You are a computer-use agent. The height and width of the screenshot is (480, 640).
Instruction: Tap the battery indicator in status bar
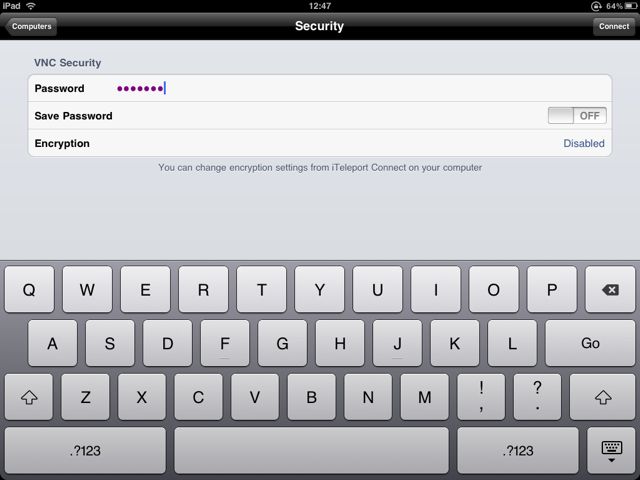click(x=630, y=6)
